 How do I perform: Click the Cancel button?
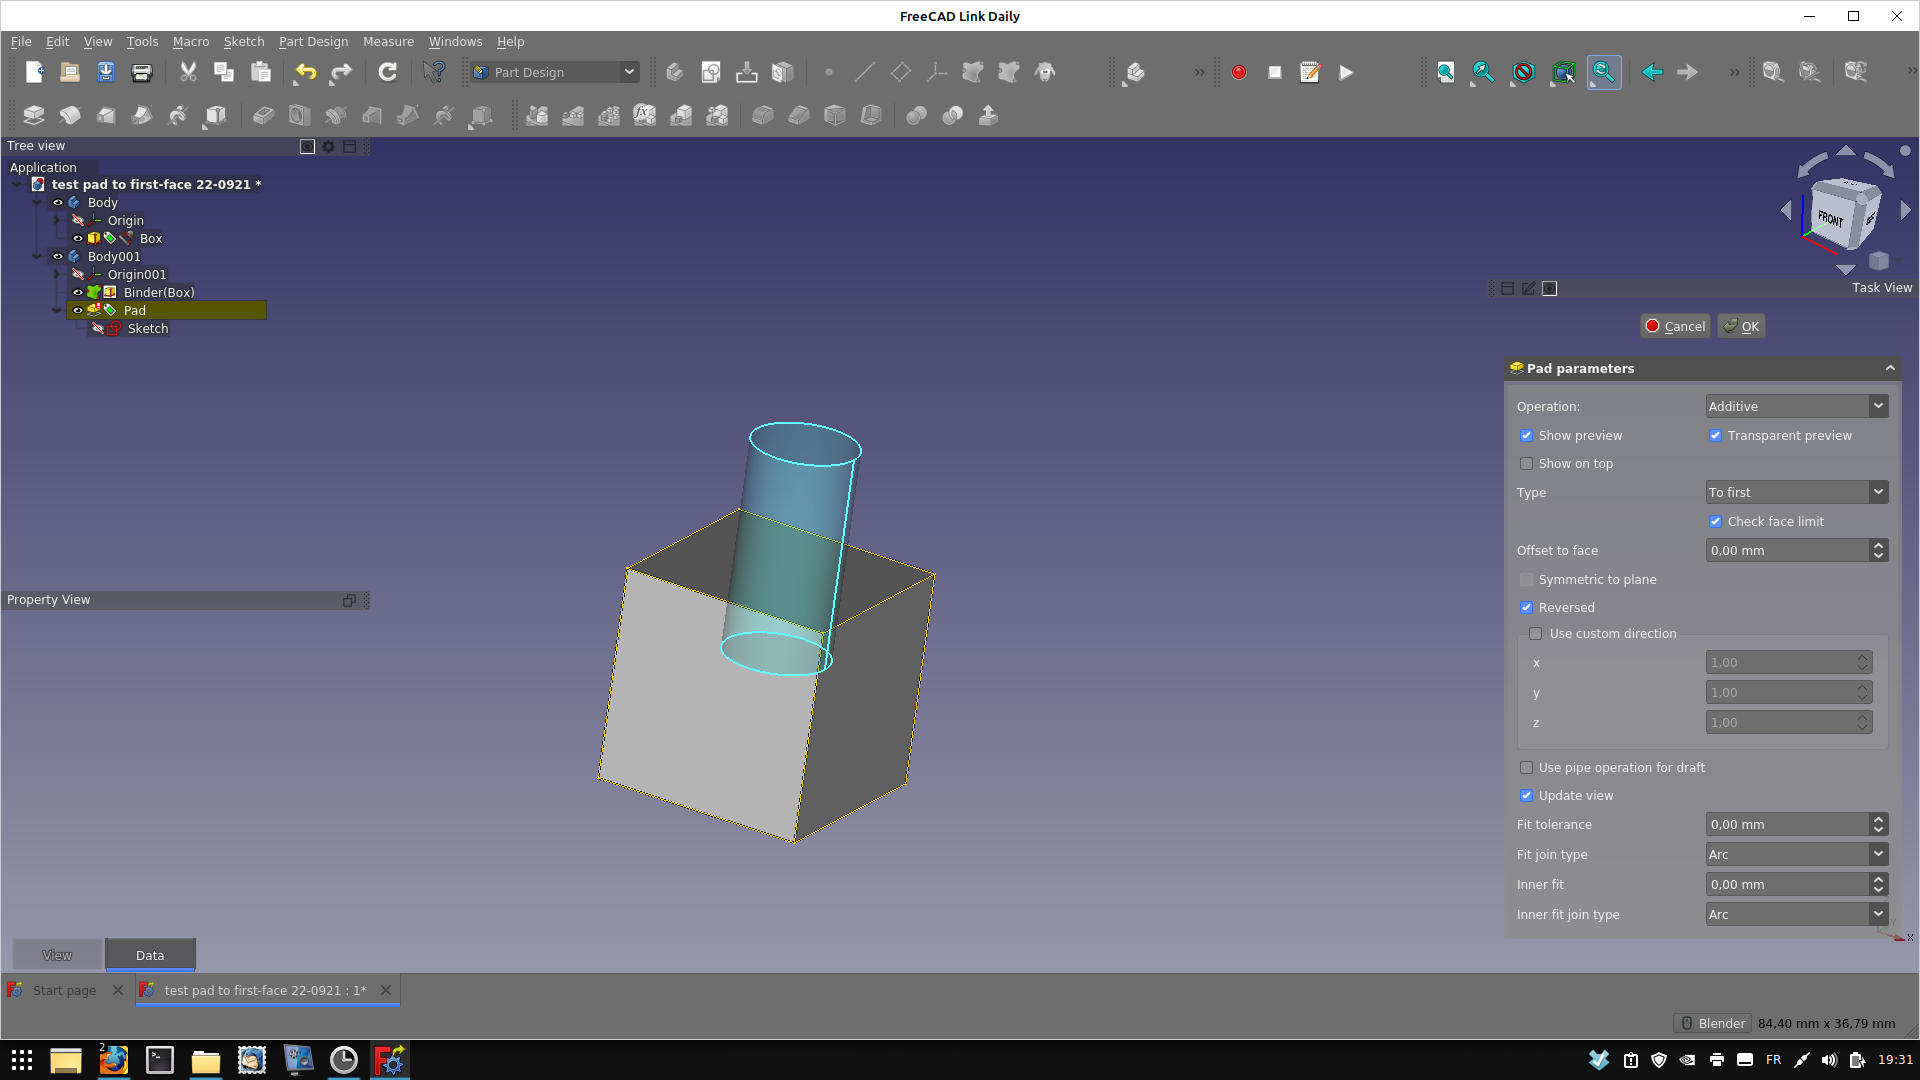(x=1675, y=325)
